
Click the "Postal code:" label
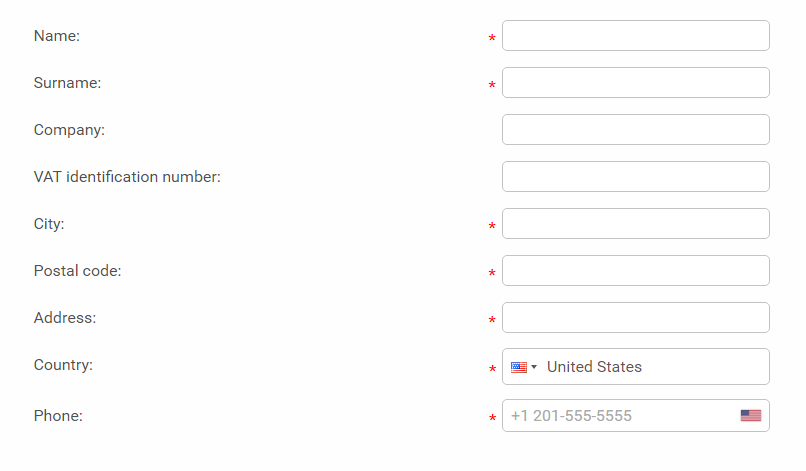coord(78,271)
